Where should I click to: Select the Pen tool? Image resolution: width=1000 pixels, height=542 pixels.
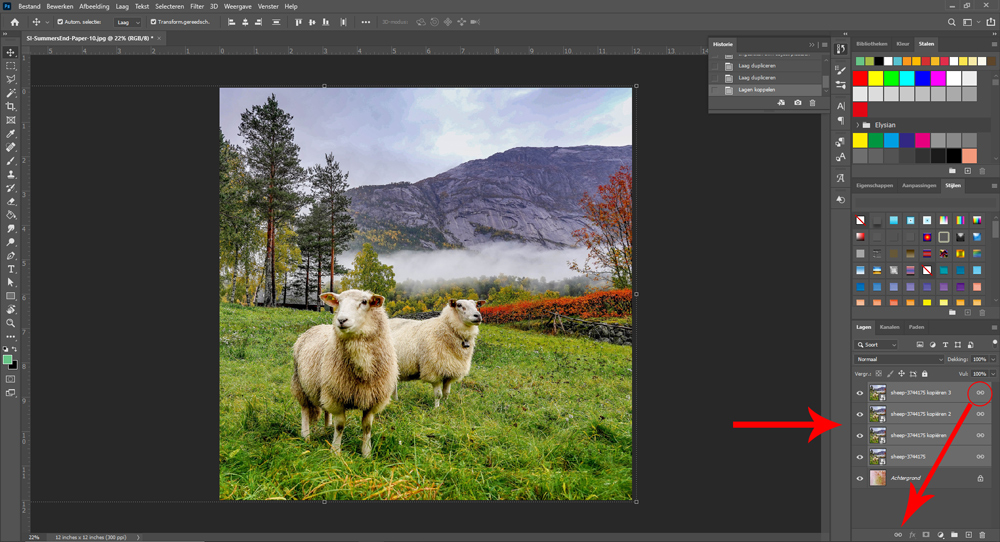11,256
